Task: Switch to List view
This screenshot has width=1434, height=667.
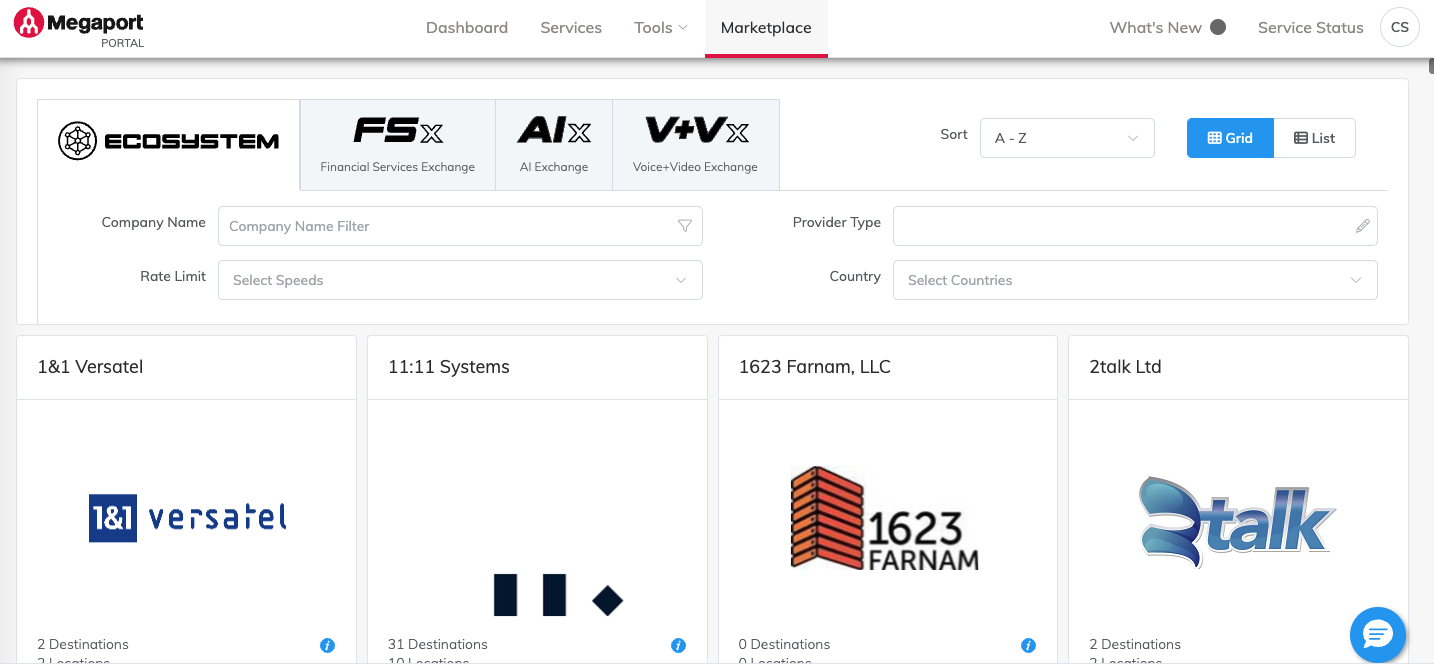Action: pos(1315,138)
